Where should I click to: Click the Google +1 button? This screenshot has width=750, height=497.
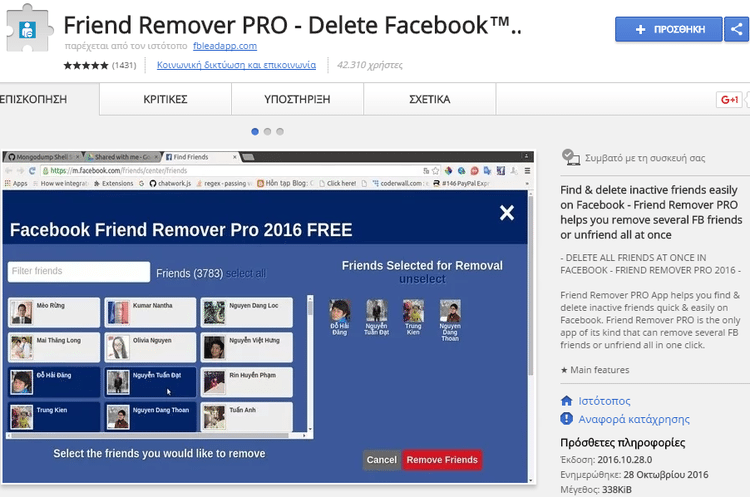(729, 99)
